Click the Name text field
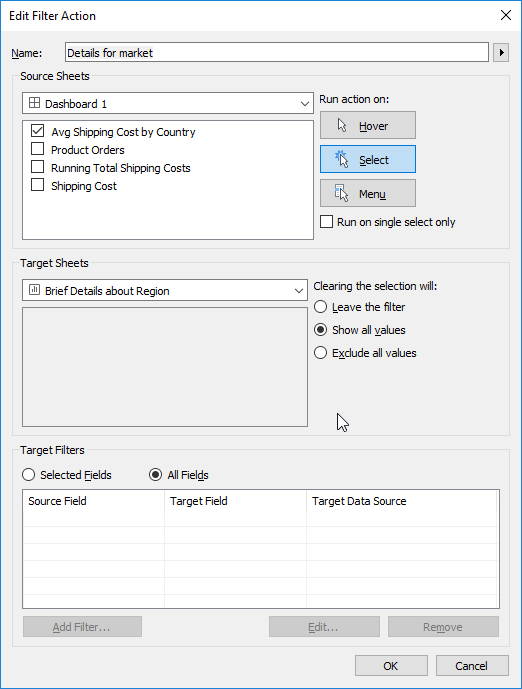This screenshot has height=689, width=522. click(277, 53)
